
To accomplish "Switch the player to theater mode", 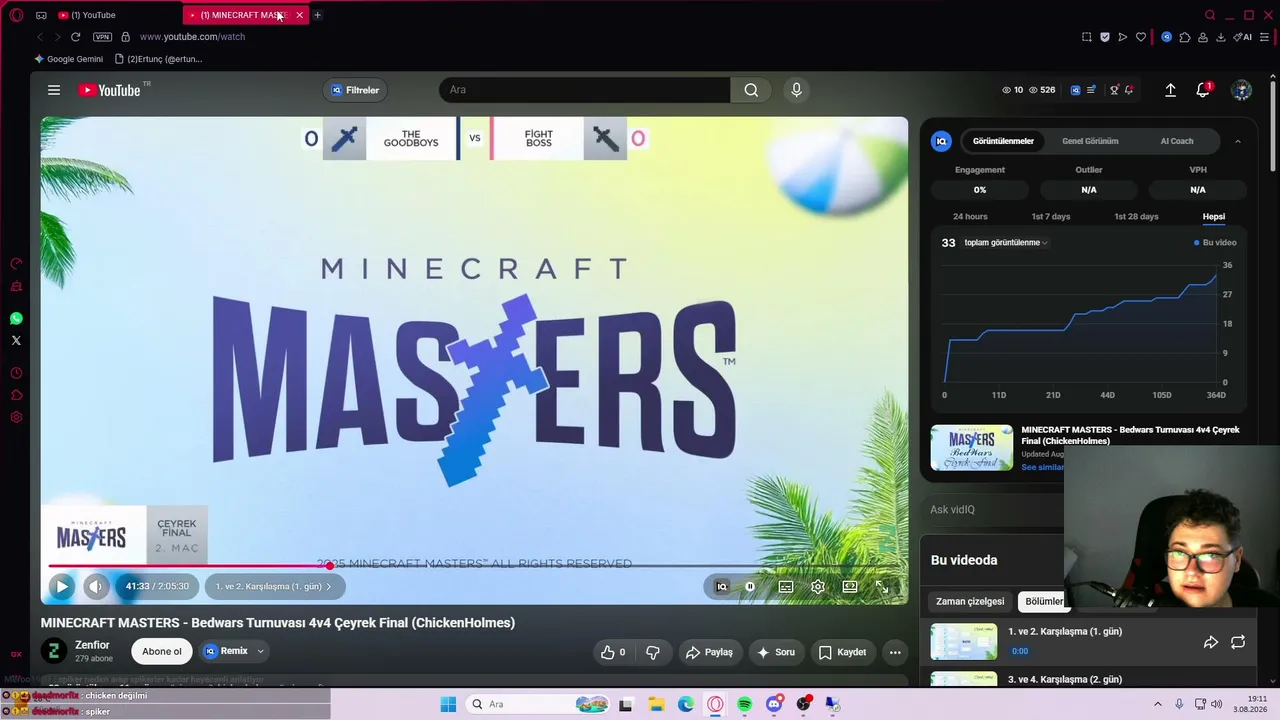I will (850, 587).
